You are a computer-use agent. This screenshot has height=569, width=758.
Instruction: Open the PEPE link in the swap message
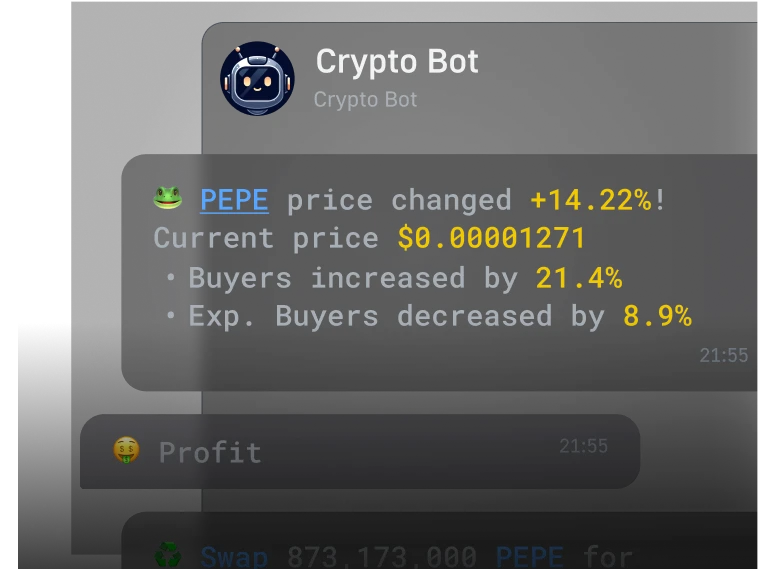[529, 557]
